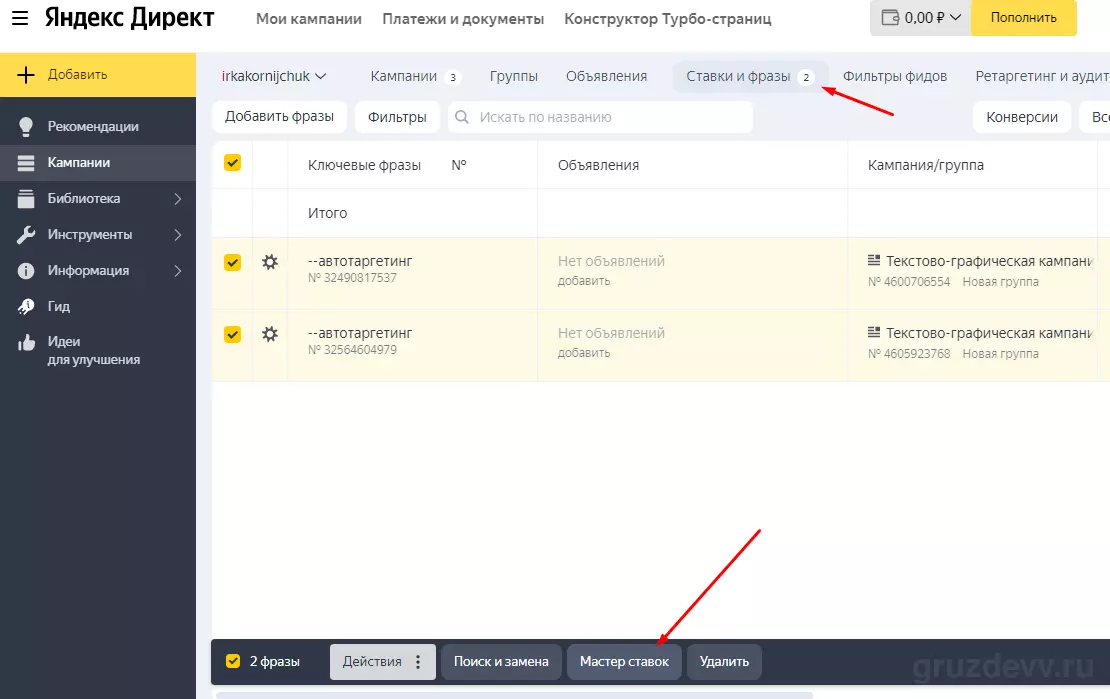
Task: Switch to the Кампании tab
Action: tap(415, 76)
